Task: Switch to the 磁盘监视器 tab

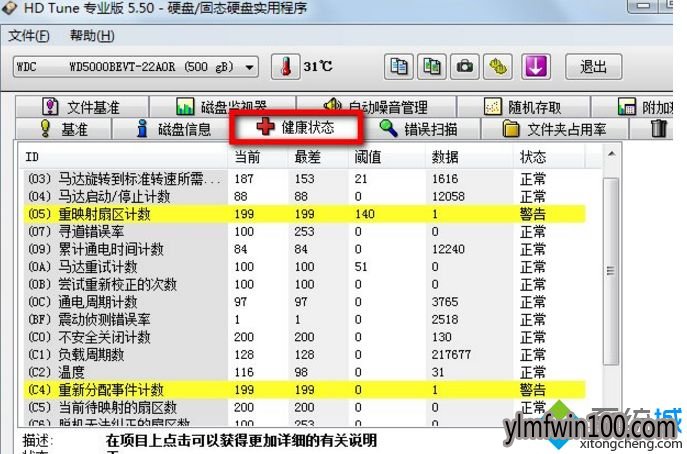Action: [x=223, y=106]
